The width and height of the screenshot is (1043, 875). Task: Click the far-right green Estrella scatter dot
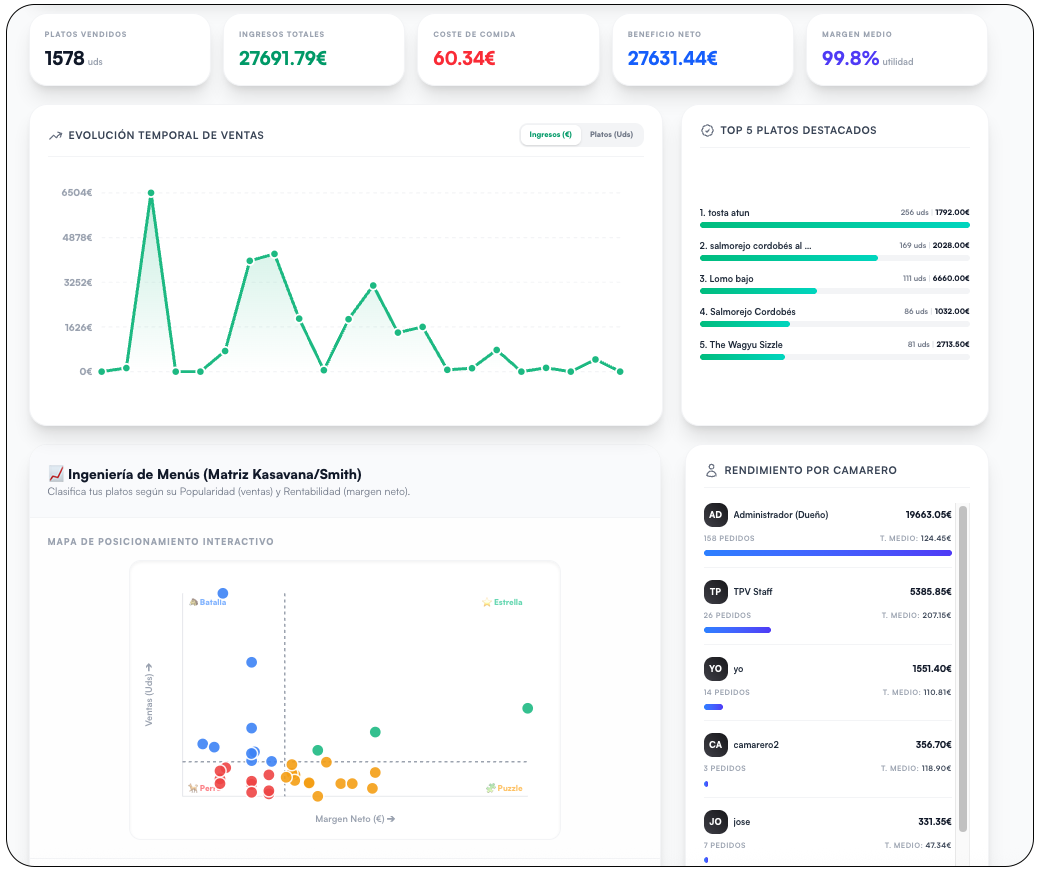coord(527,709)
